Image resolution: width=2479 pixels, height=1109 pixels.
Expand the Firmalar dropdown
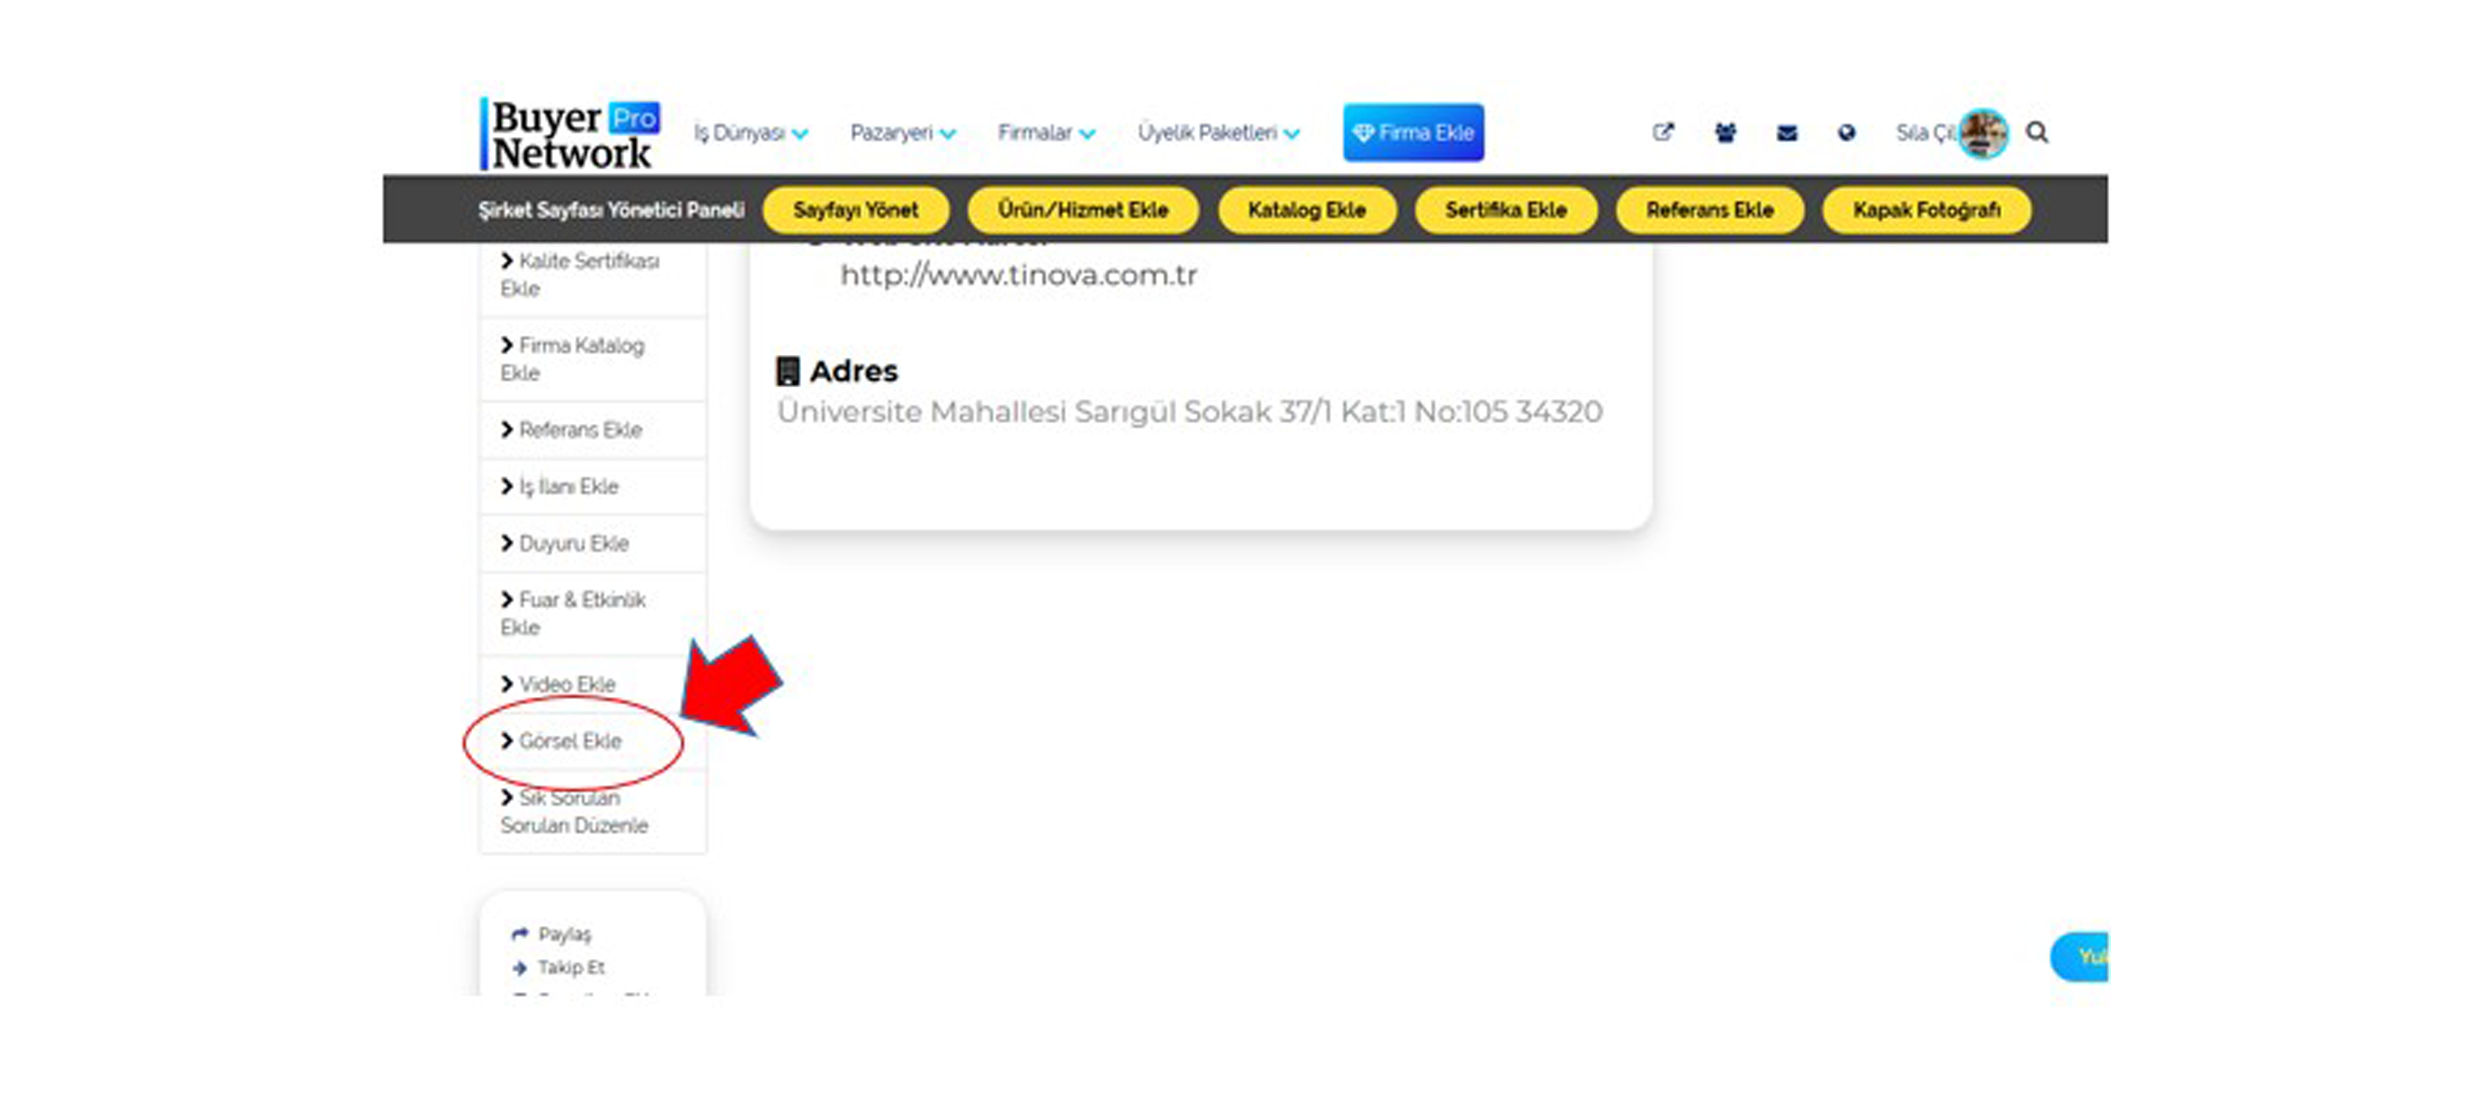(x=1046, y=133)
